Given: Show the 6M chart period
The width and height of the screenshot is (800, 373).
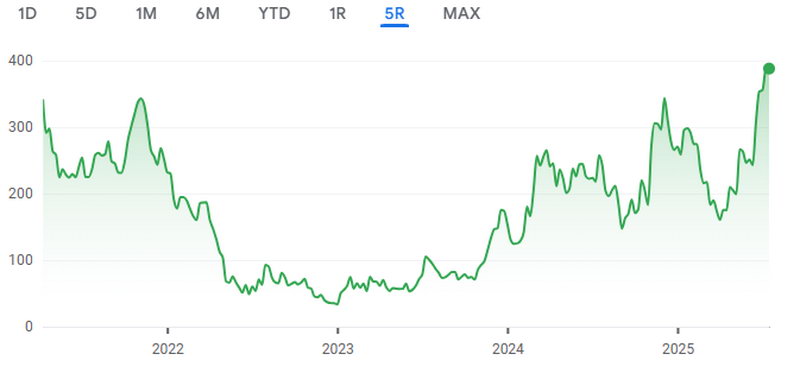Looking at the screenshot, I should click(x=208, y=14).
